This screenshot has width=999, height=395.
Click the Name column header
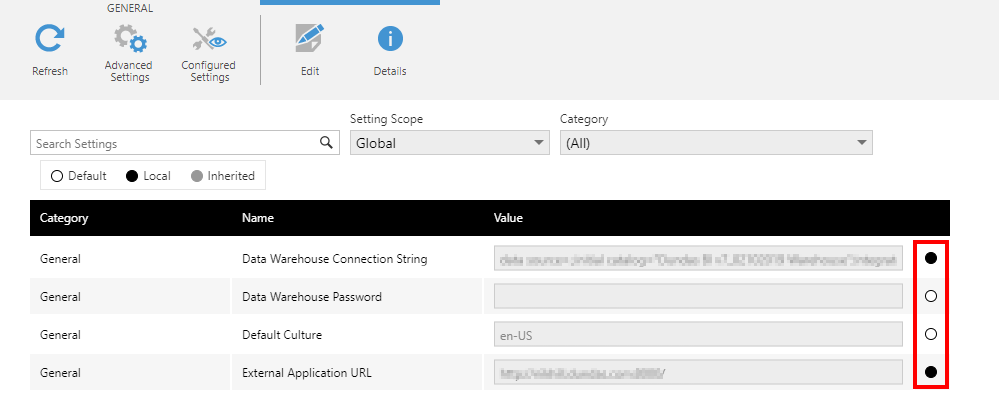click(257, 218)
